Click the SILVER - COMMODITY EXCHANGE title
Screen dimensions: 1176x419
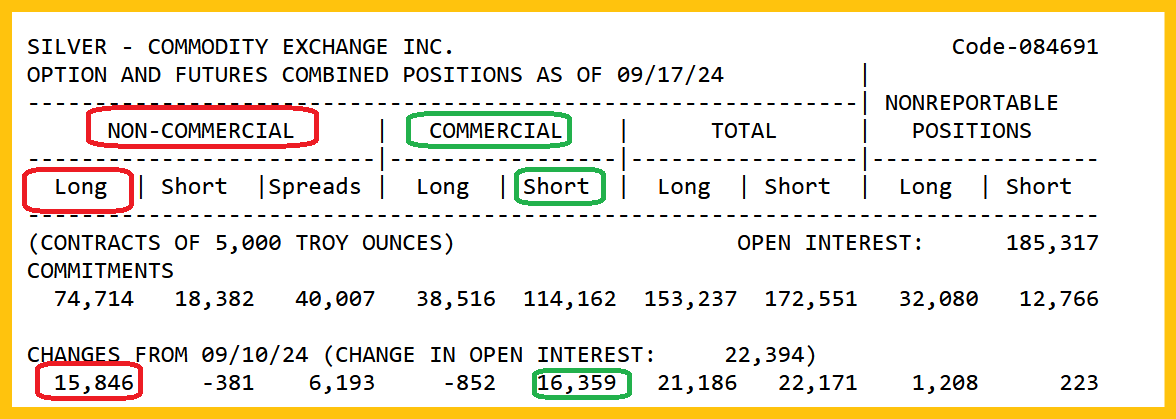point(240,47)
